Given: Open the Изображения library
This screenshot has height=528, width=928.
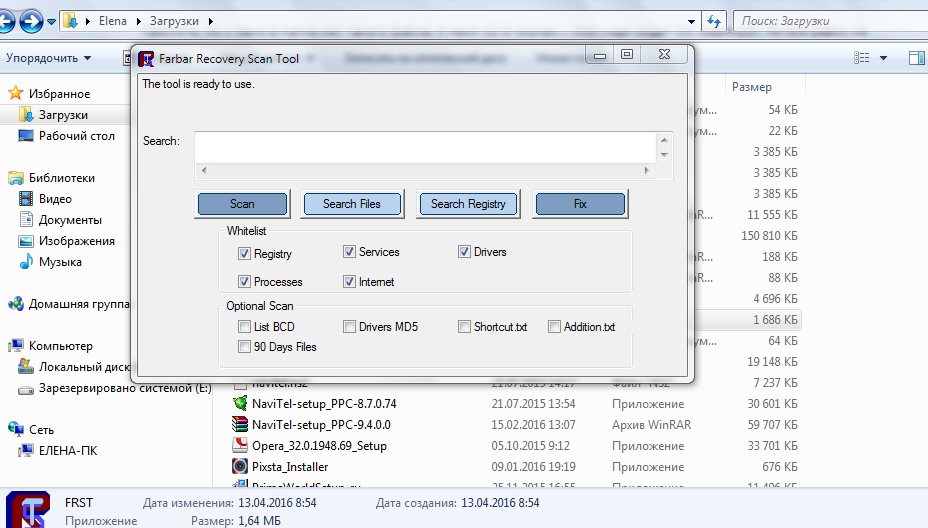Looking at the screenshot, I should [x=76, y=241].
